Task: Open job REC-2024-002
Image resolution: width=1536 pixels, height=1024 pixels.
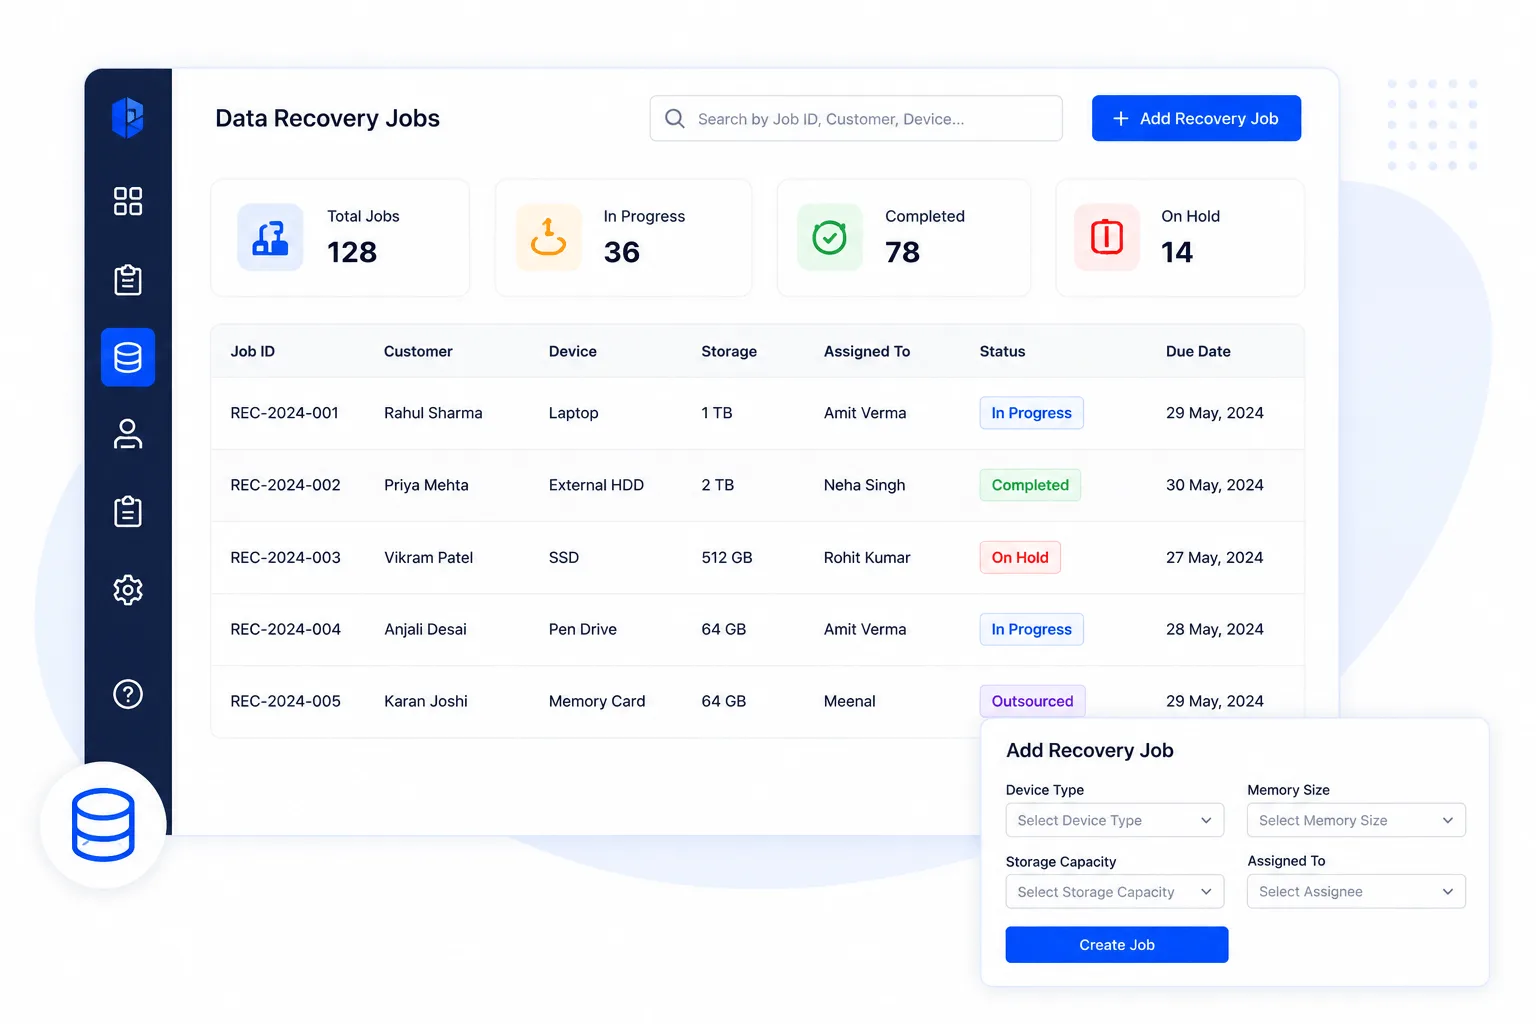Action: click(x=286, y=485)
